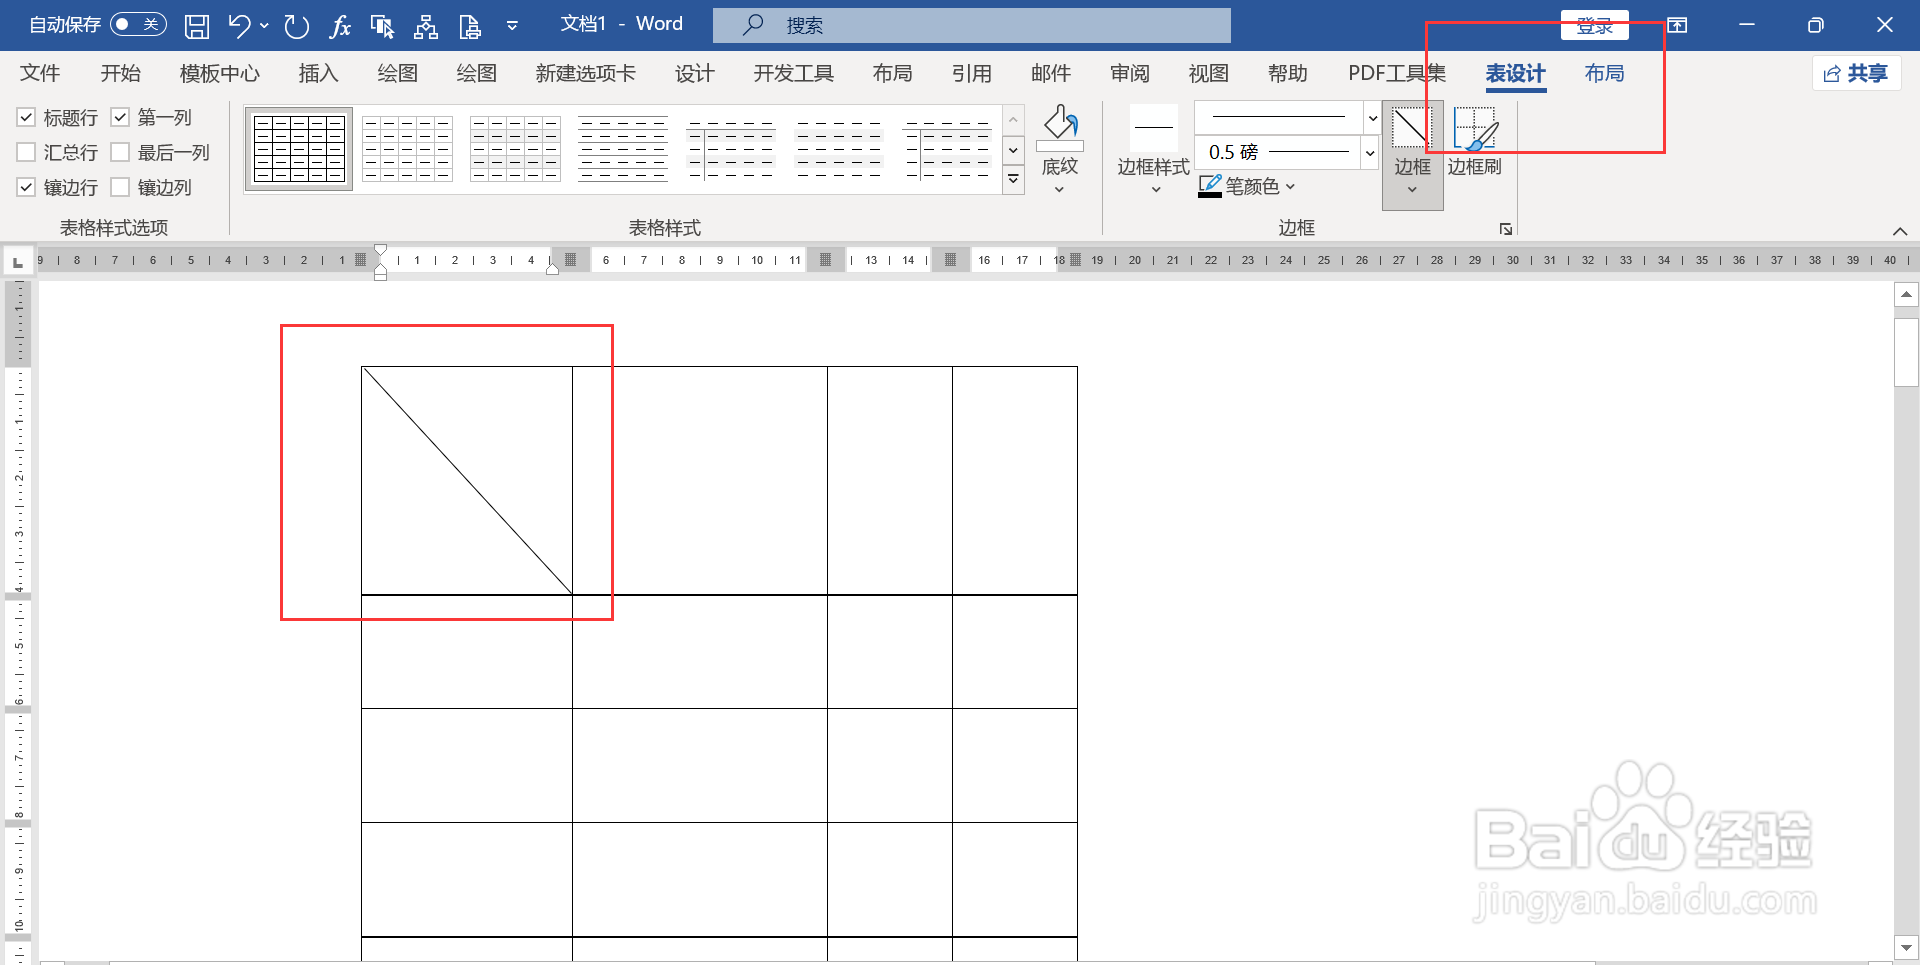Image resolution: width=1920 pixels, height=965 pixels.
Task: Select the fourth table style thumbnail
Action: 623,149
